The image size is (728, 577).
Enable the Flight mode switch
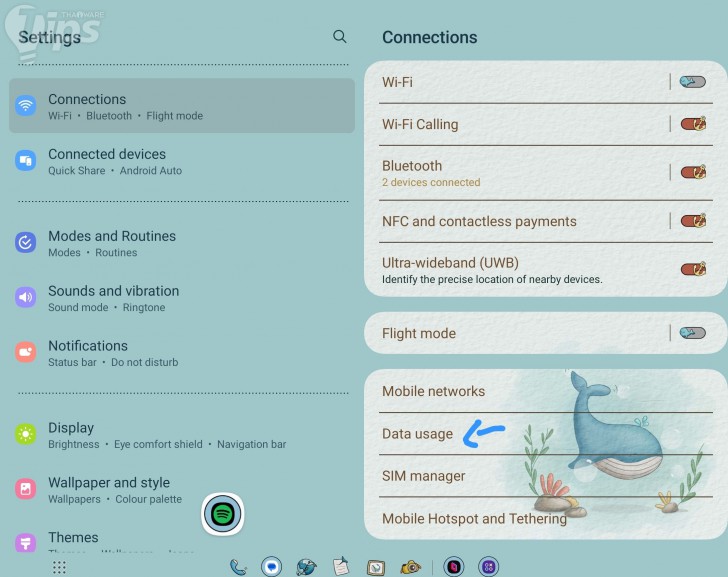coord(693,333)
